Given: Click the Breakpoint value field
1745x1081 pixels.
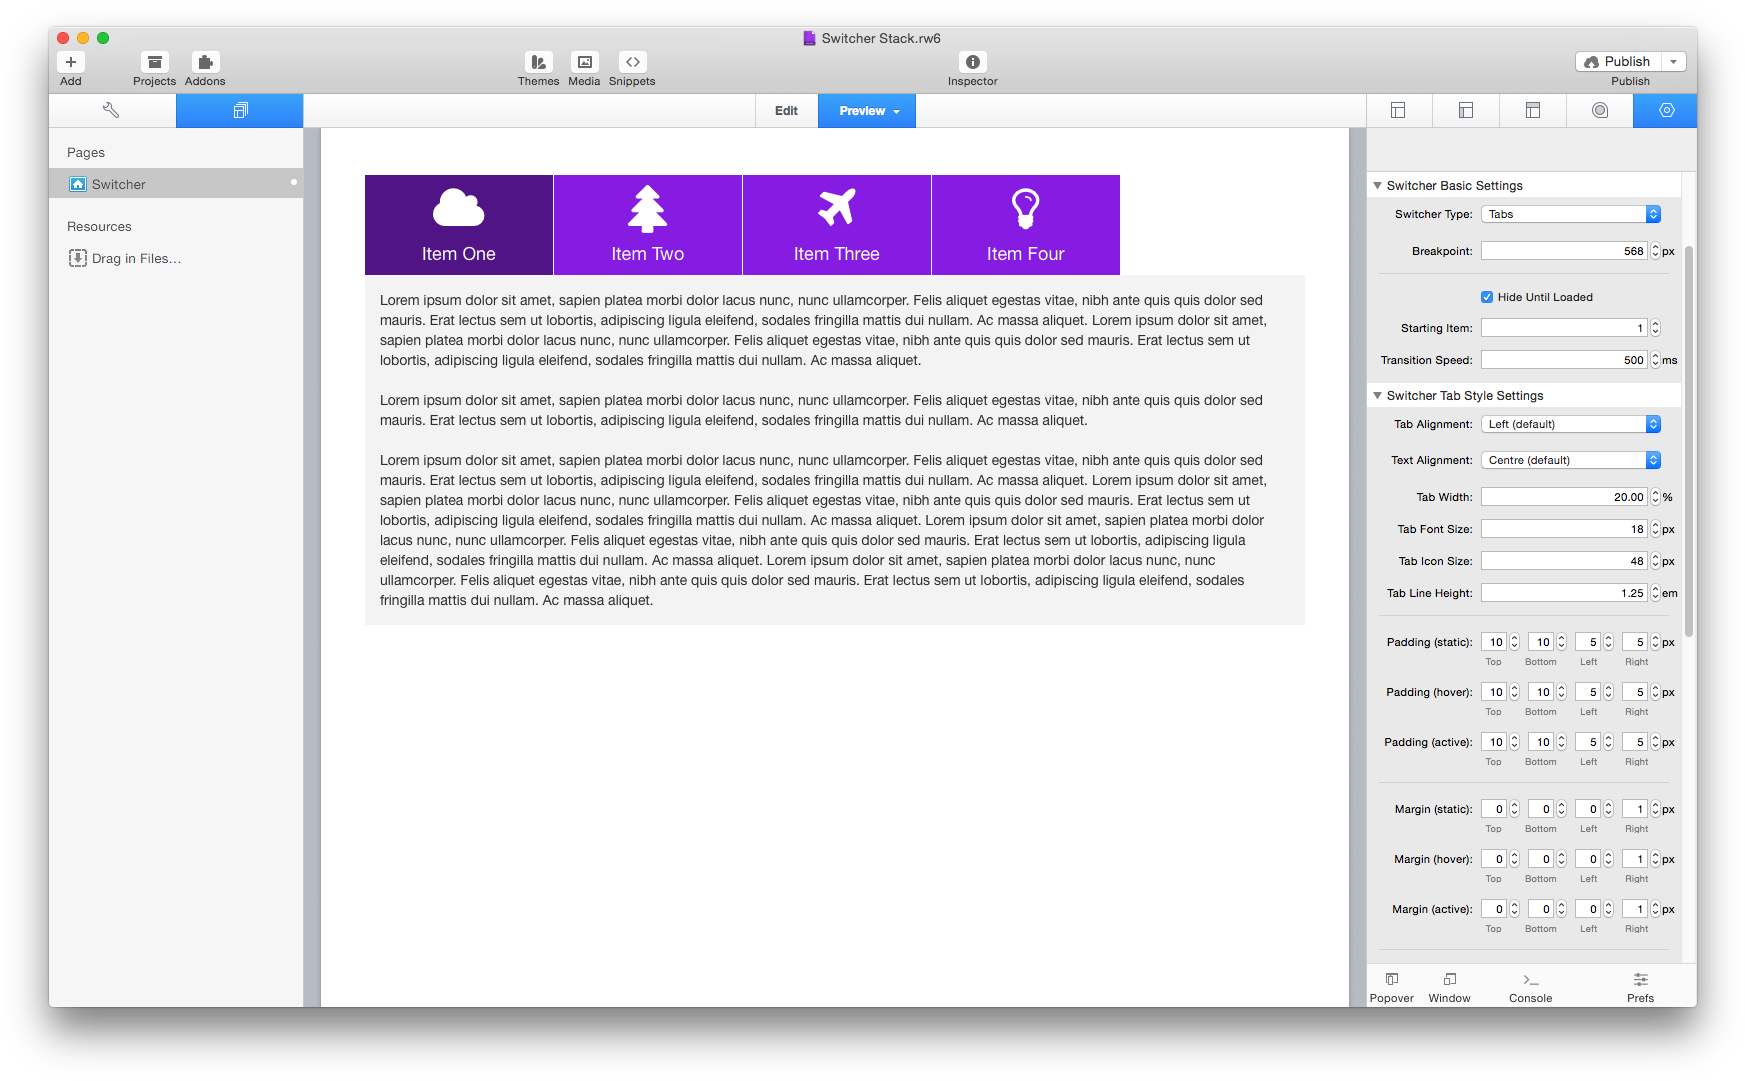Looking at the screenshot, I should click(x=1564, y=251).
